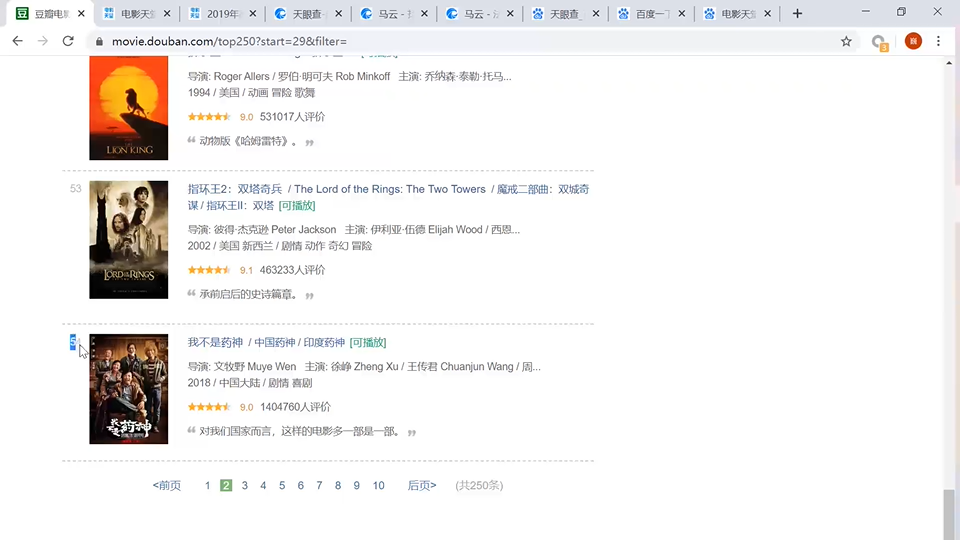Image resolution: width=960 pixels, height=540 pixels.
Task: Go to pagination page 1
Action: pyautogui.click(x=208, y=486)
